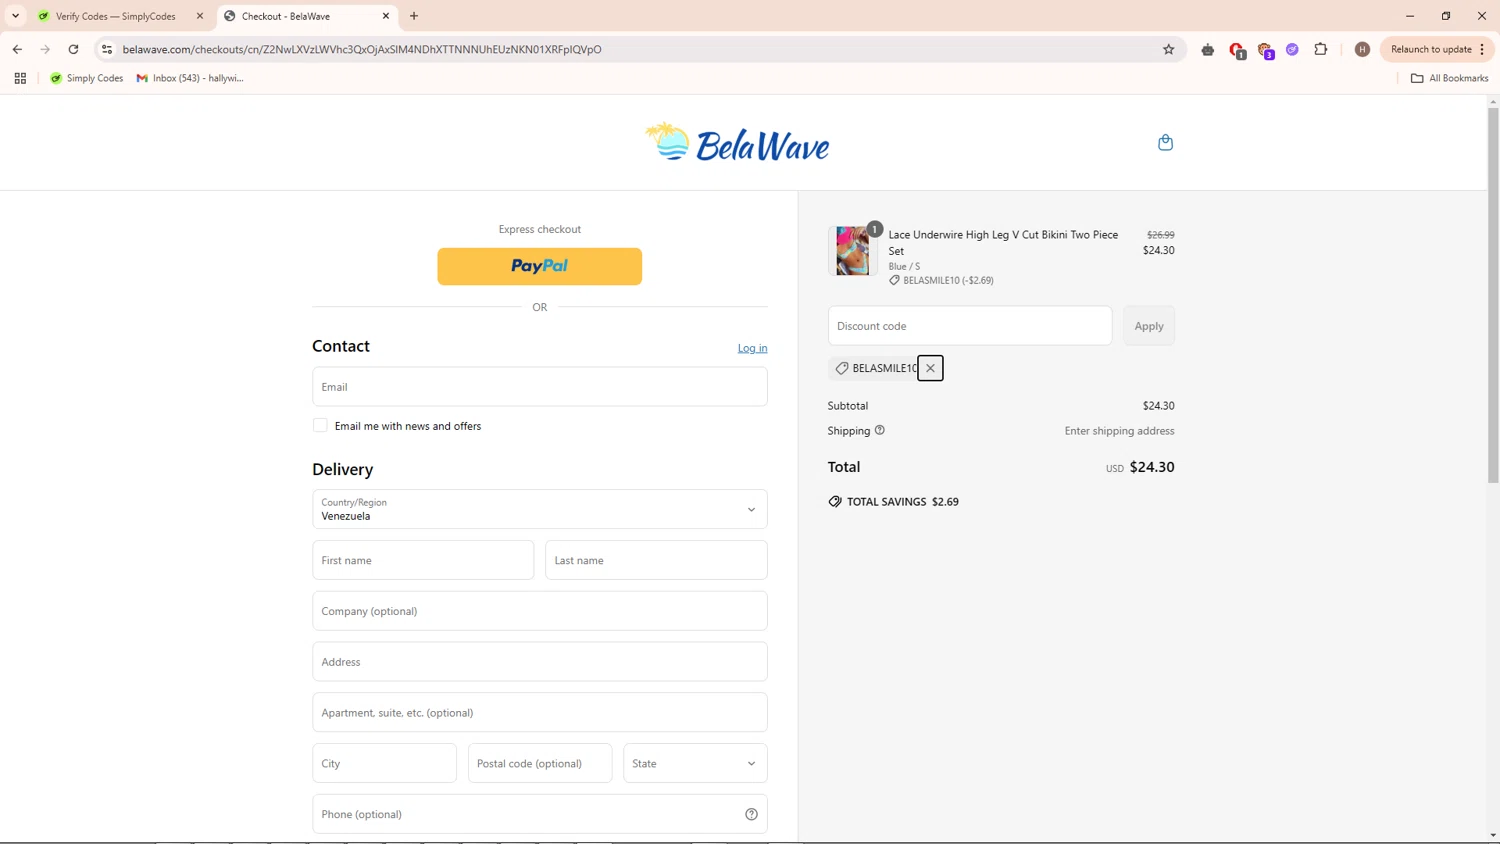Reload the checkout page
Screen dimensions: 1500x844
(x=73, y=49)
